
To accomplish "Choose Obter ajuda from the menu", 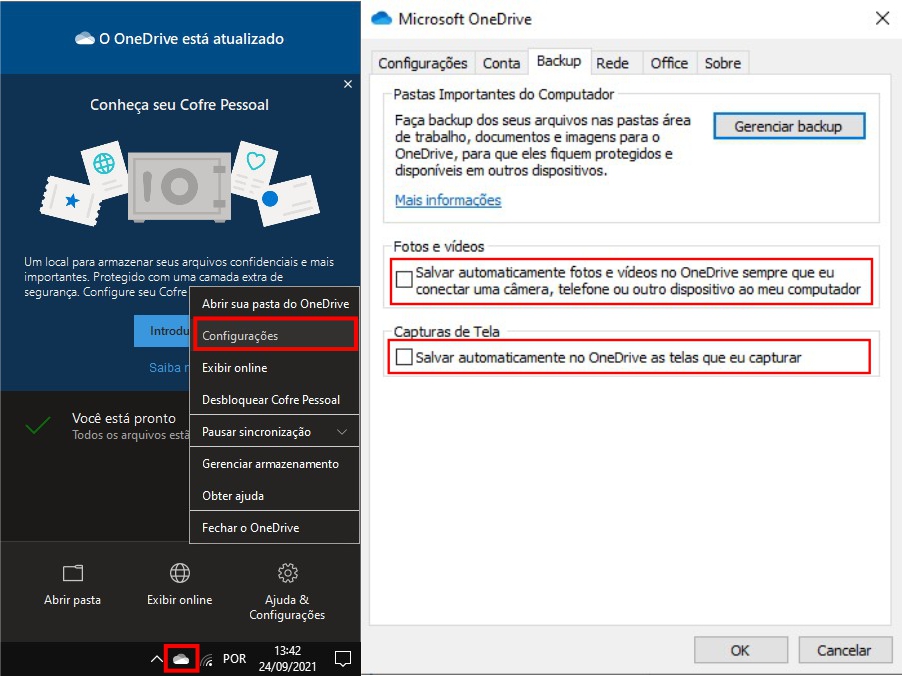I will tap(274, 495).
